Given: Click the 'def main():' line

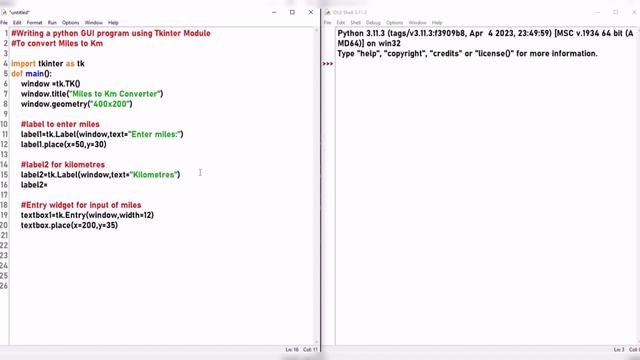Looking at the screenshot, I should pos(31,74).
